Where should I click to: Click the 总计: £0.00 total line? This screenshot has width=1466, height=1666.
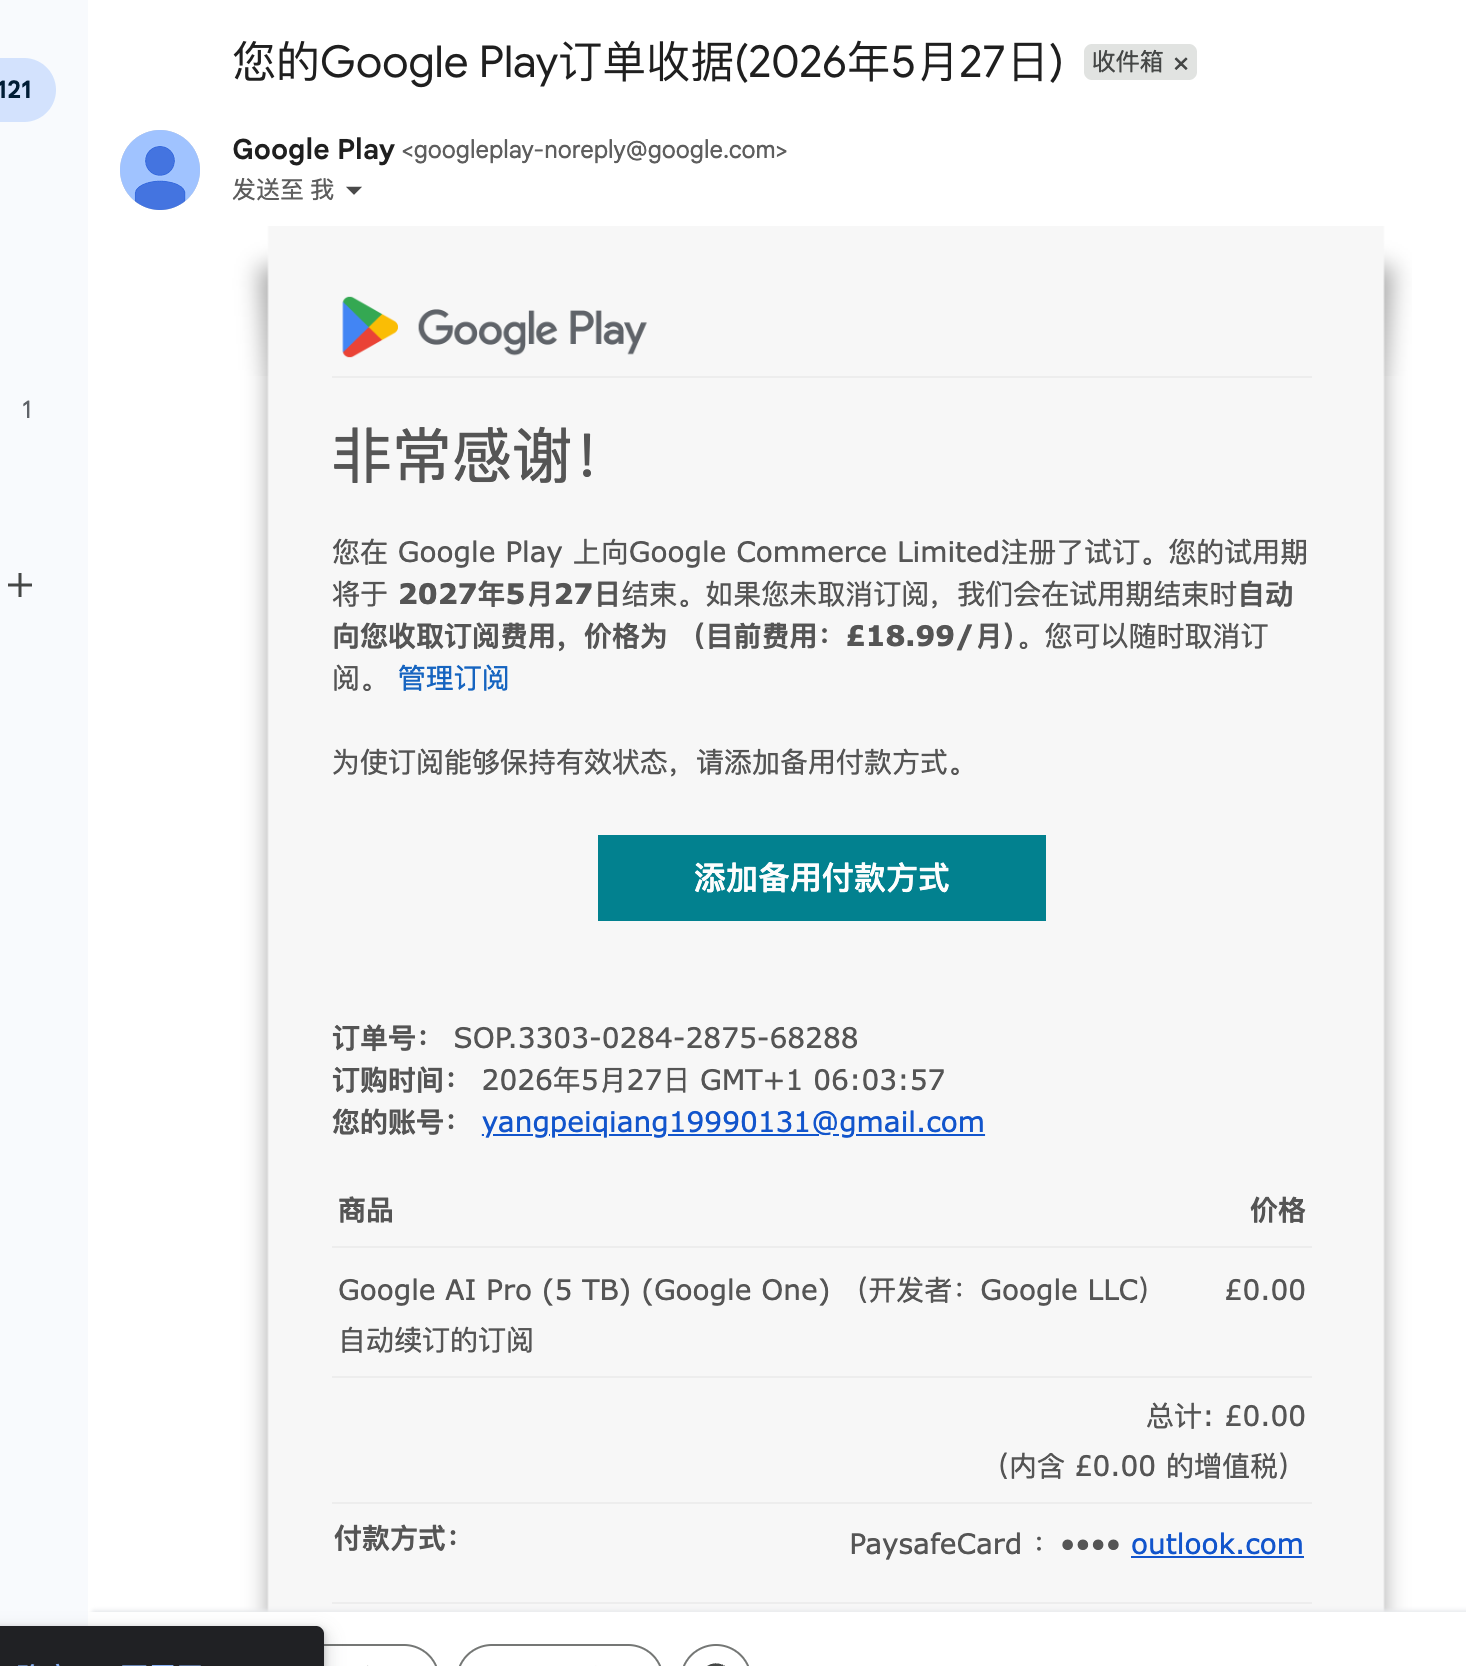[x=1225, y=1416]
